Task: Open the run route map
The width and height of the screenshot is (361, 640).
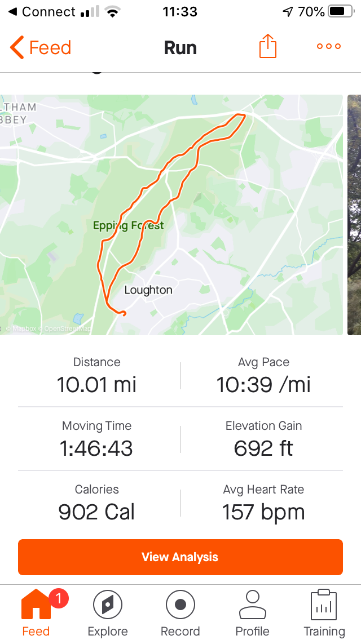Action: pos(171,215)
